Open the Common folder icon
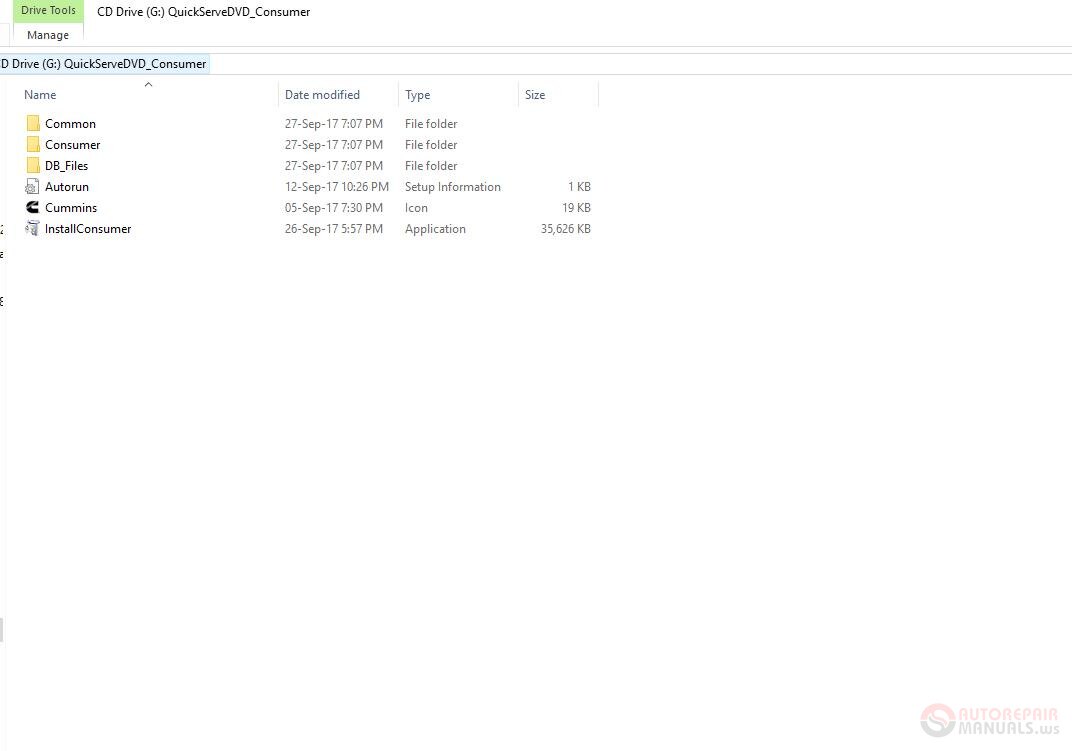The image size is (1072, 751). pos(33,124)
